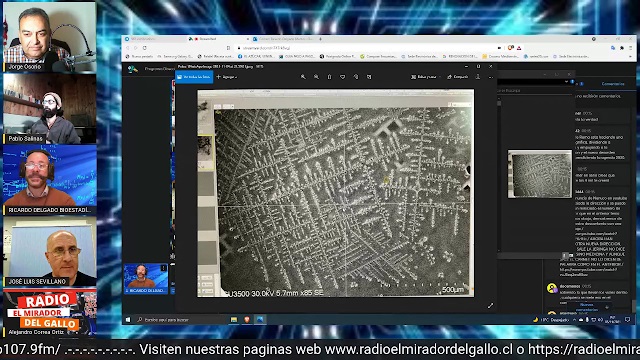This screenshot has height=360, width=640.
Task: Click the zoom in magnifier in Photos toolbar
Action: pos(303,77)
